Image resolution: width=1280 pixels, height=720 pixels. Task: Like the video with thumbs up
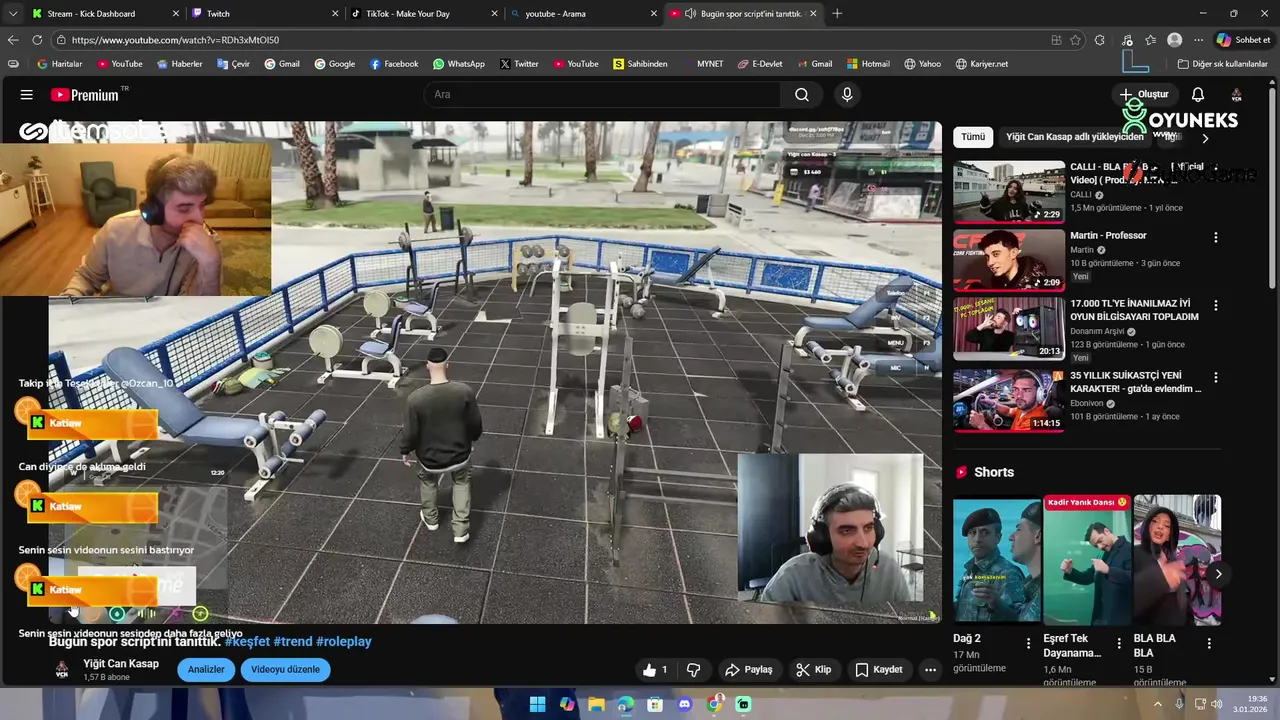point(655,670)
